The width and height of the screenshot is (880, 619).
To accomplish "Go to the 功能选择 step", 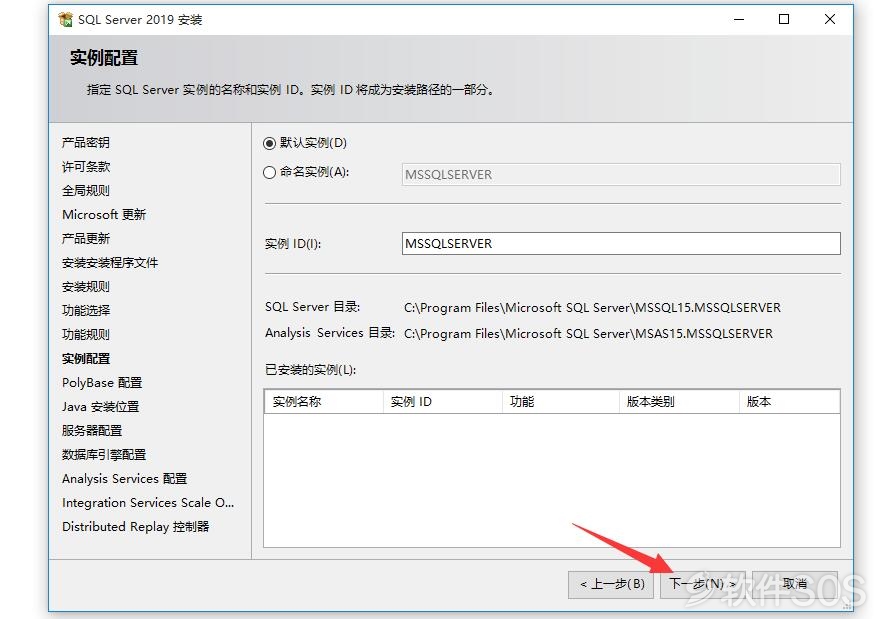I will [86, 310].
